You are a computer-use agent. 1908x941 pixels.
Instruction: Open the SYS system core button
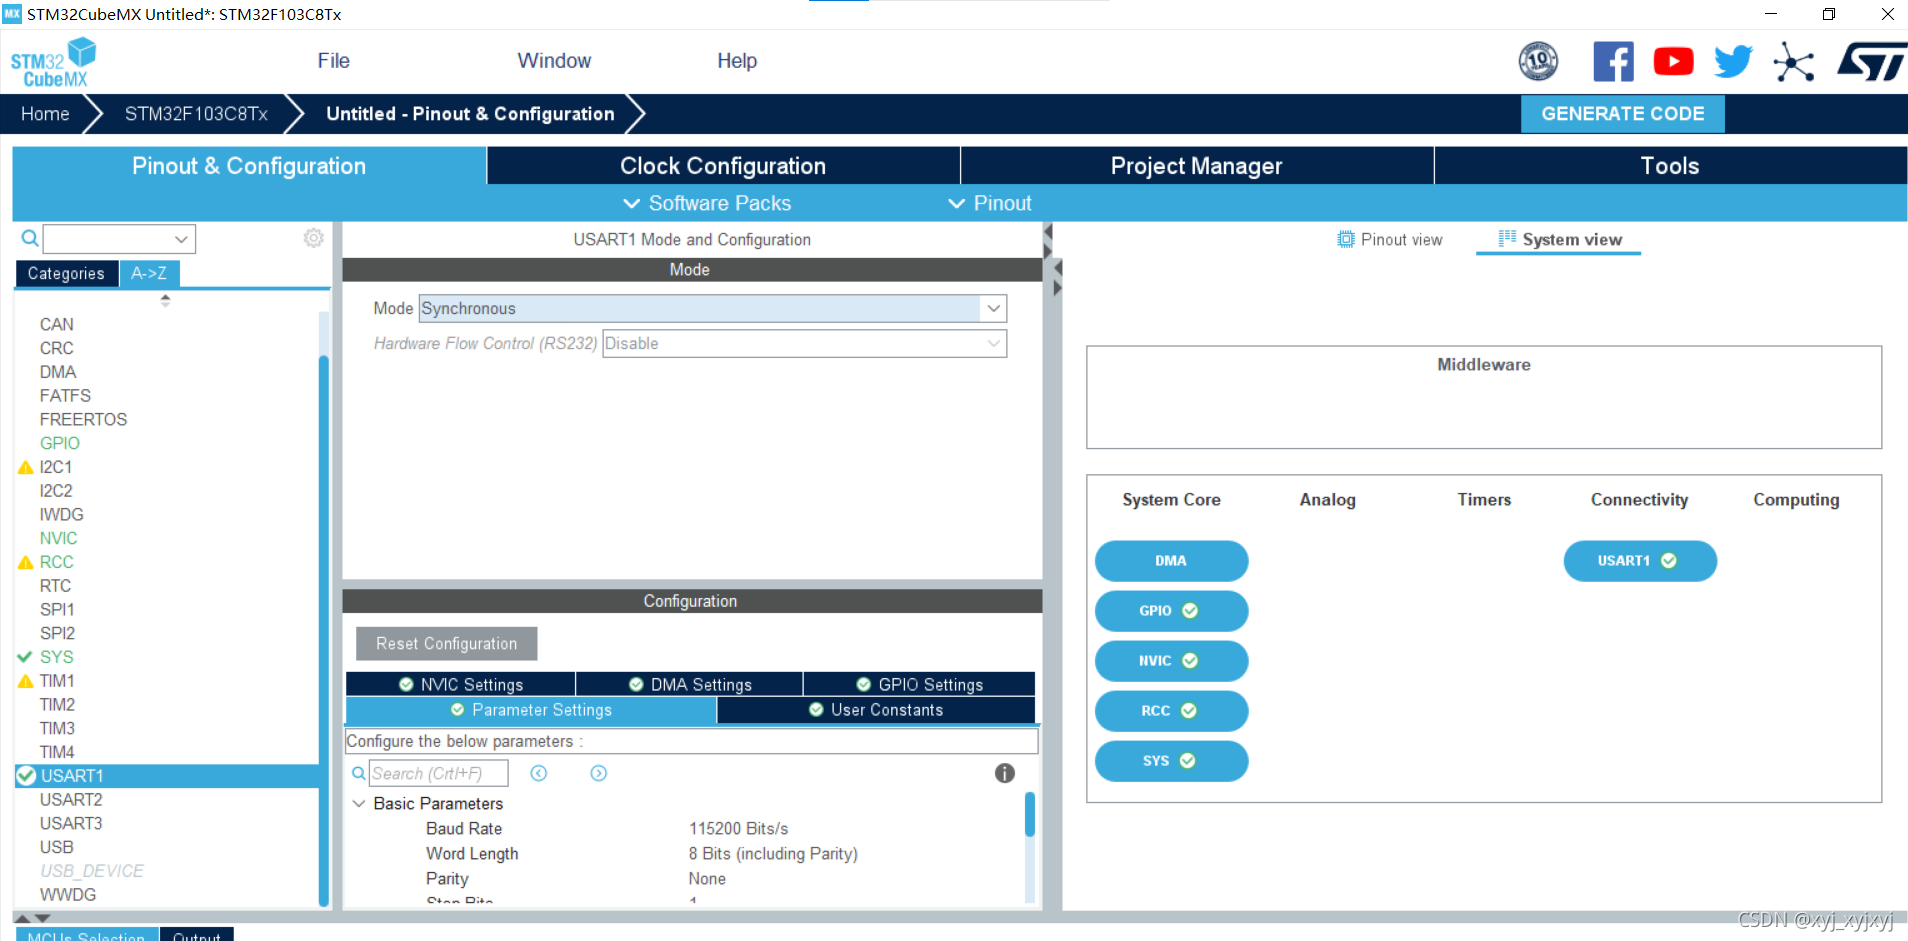coord(1171,761)
